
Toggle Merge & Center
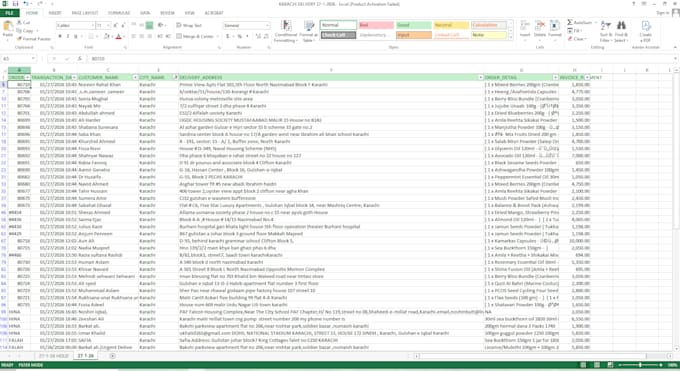[195, 36]
